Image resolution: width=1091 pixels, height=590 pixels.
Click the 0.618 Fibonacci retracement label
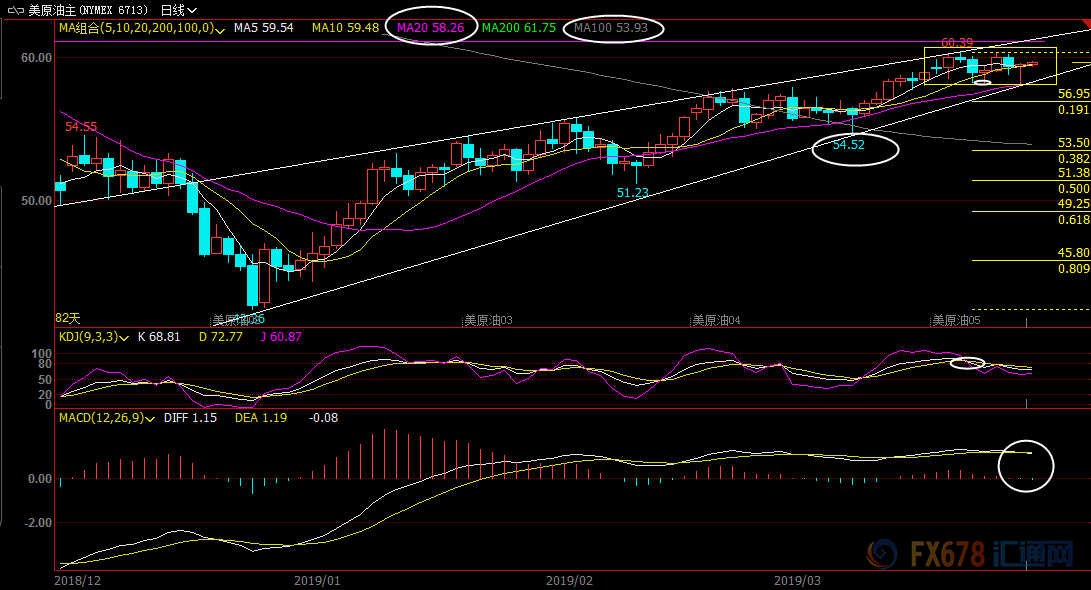point(1072,219)
